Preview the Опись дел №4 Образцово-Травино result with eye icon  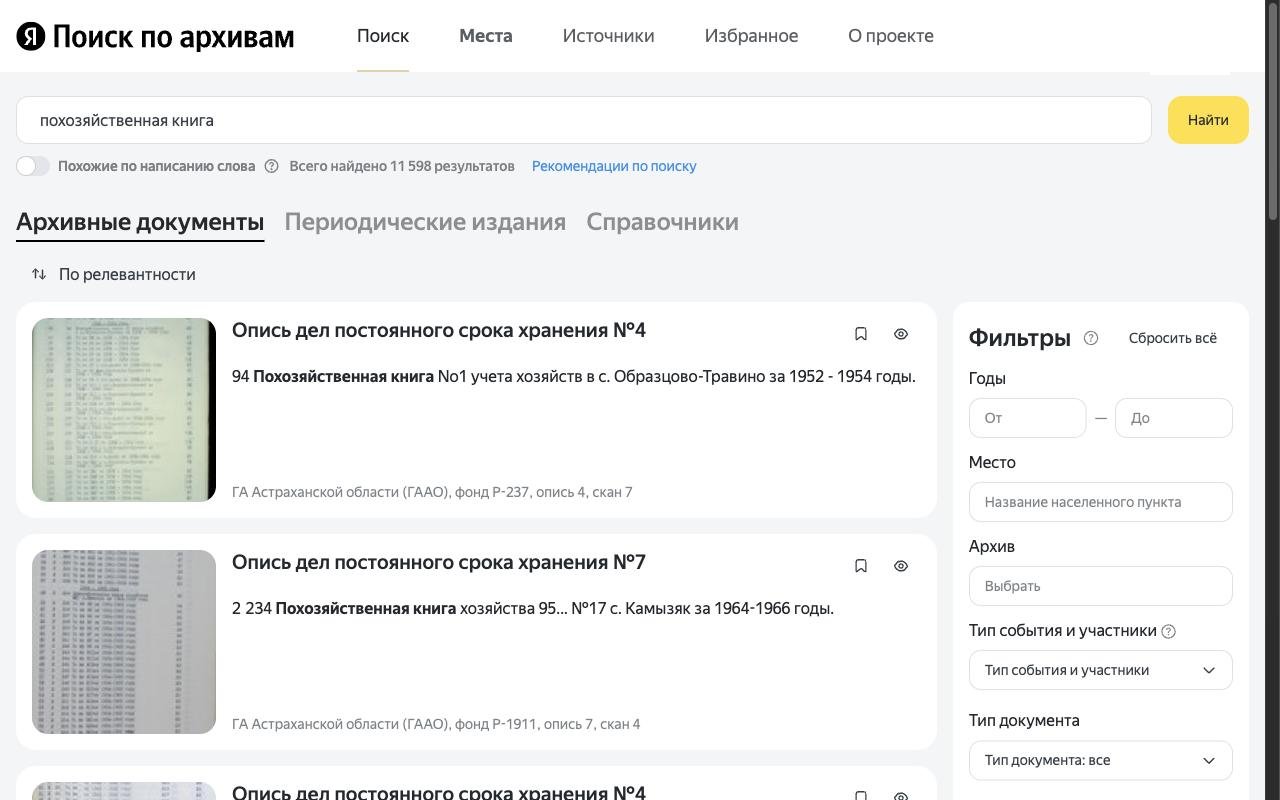point(901,334)
